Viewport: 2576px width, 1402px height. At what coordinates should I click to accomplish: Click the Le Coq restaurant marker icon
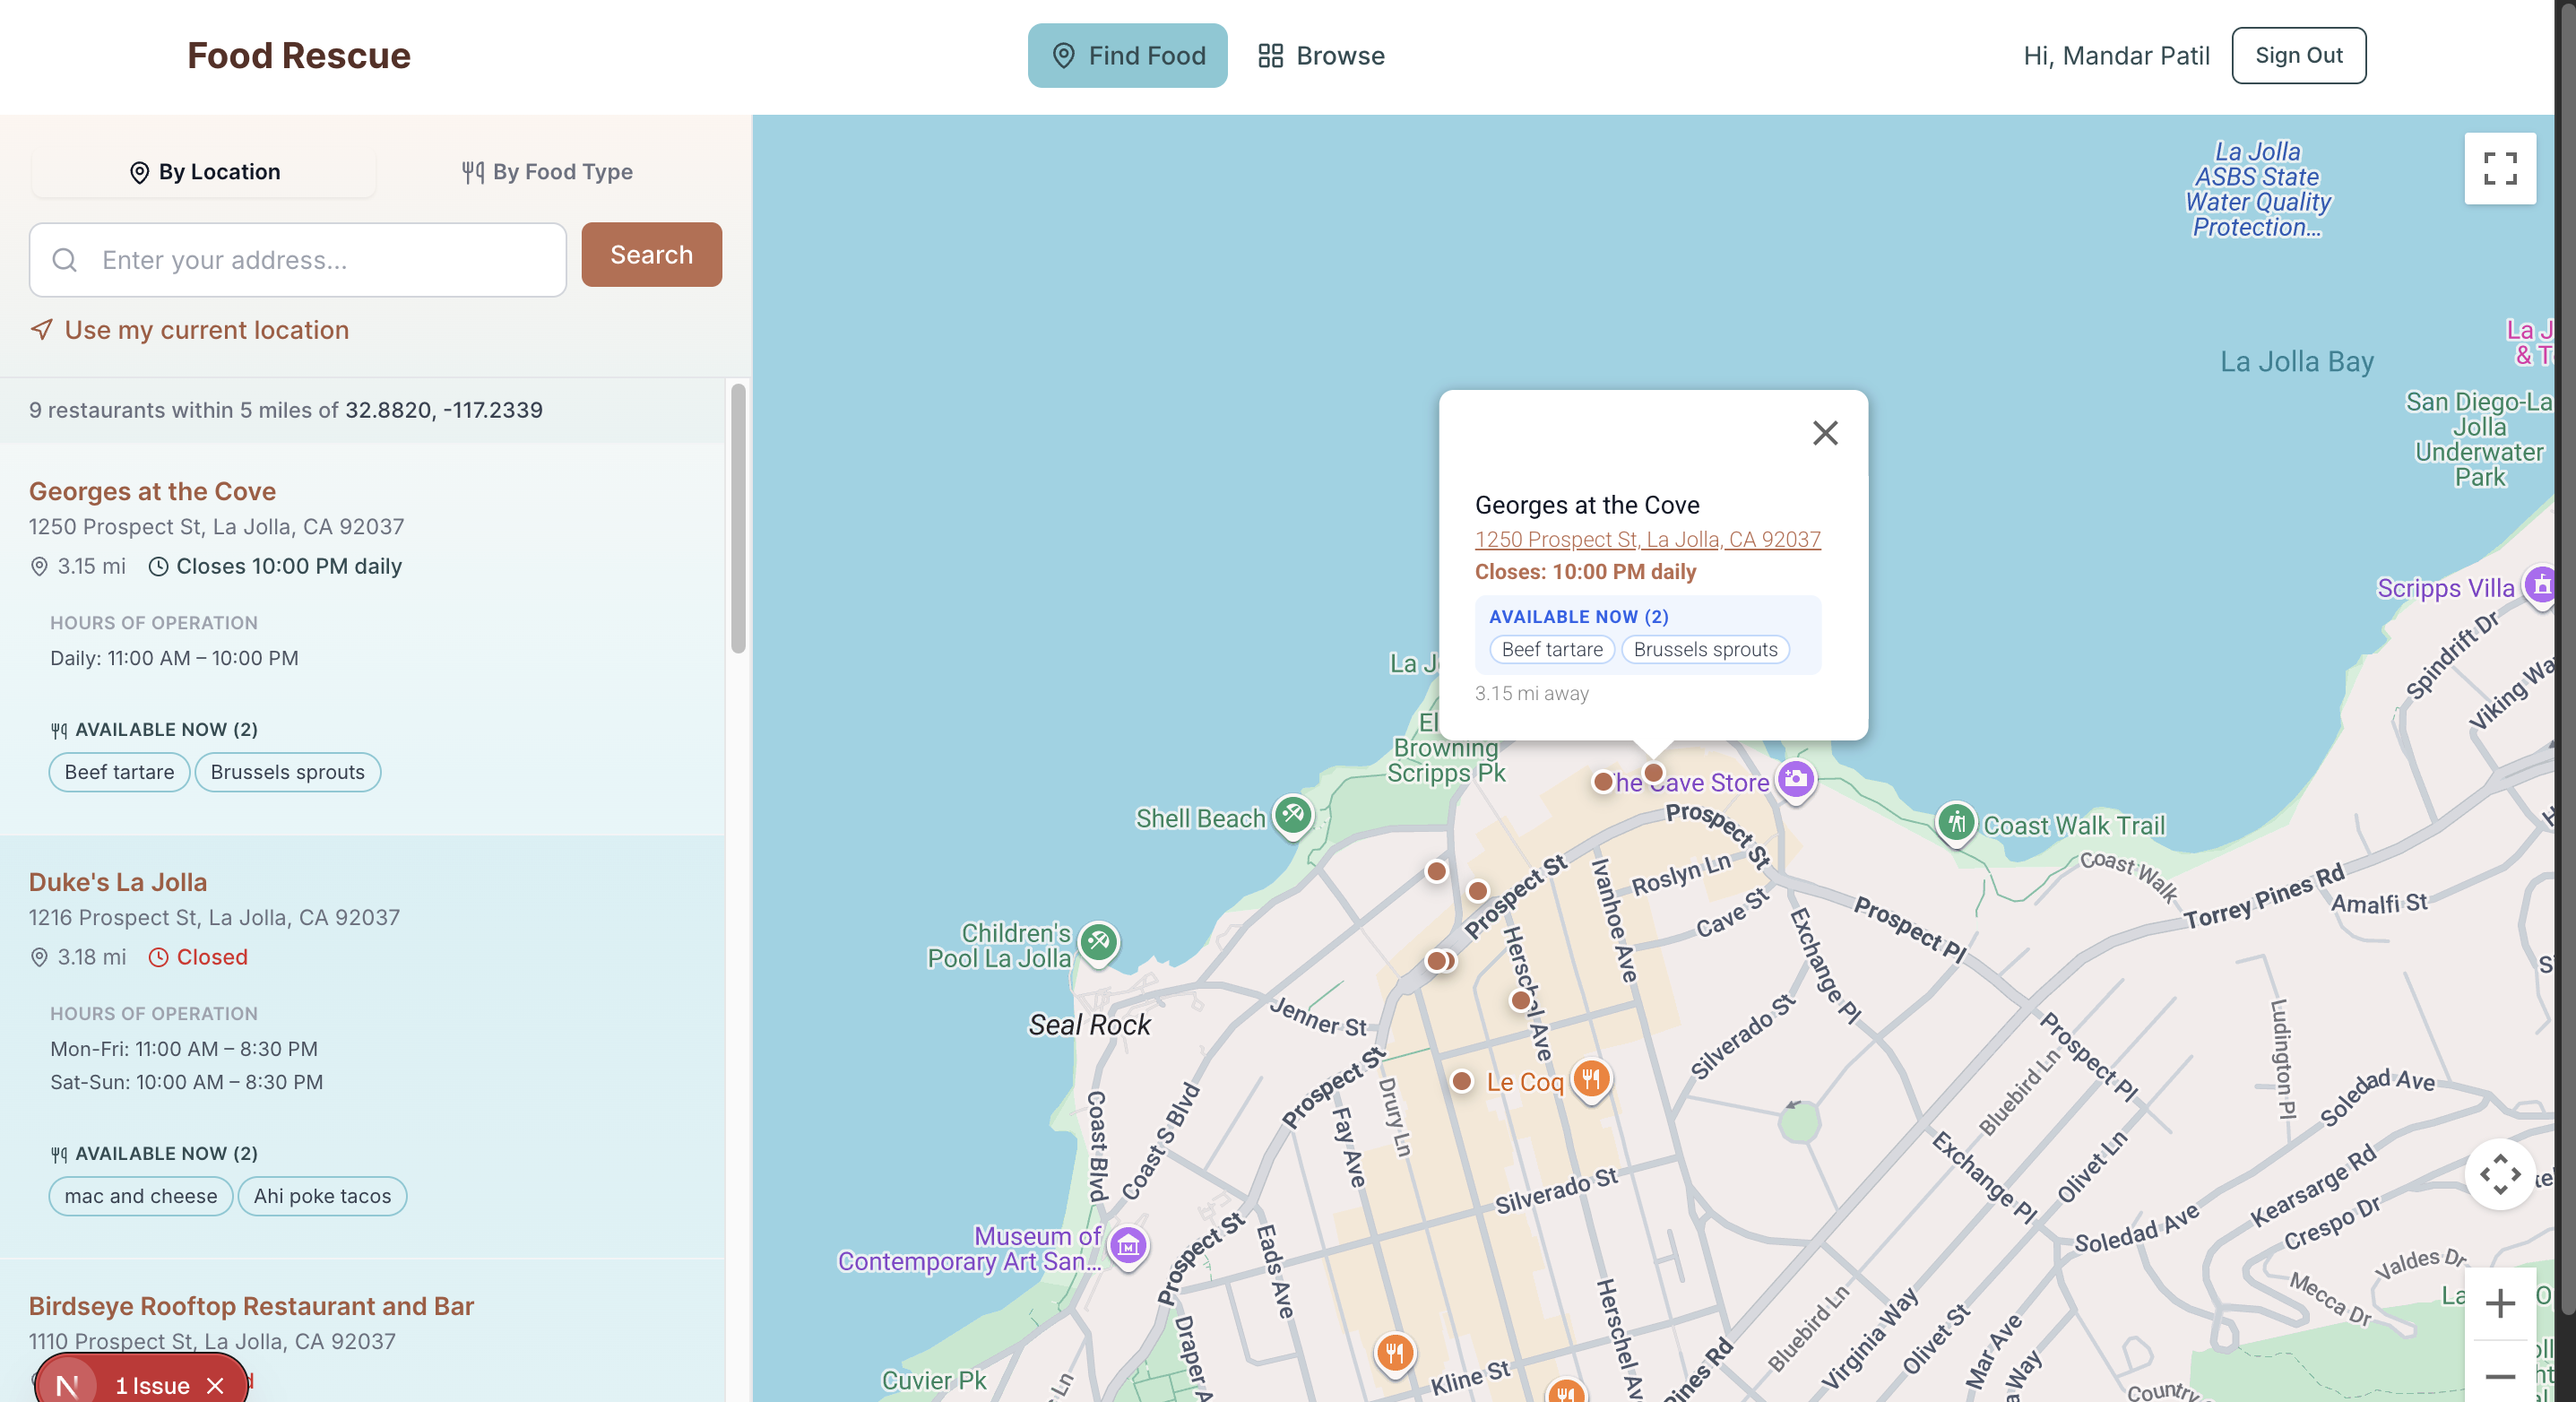coord(1590,1079)
